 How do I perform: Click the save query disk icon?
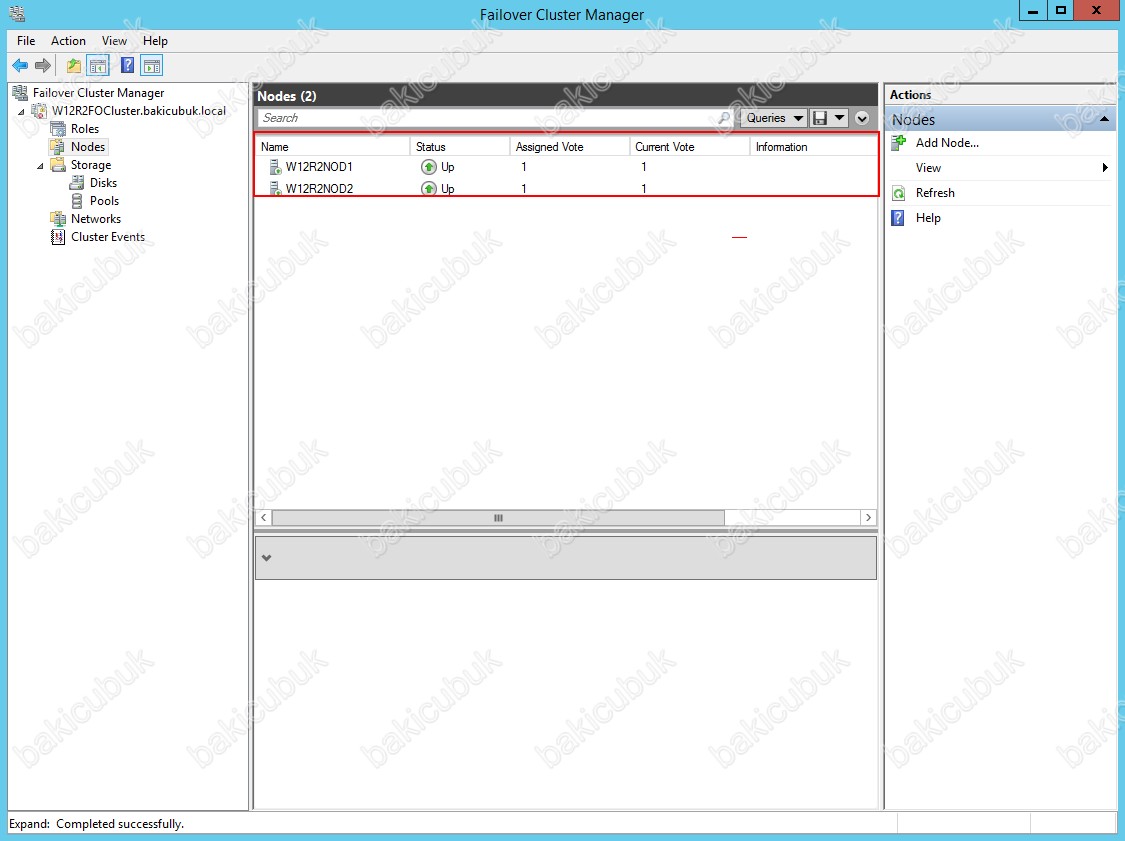click(820, 118)
